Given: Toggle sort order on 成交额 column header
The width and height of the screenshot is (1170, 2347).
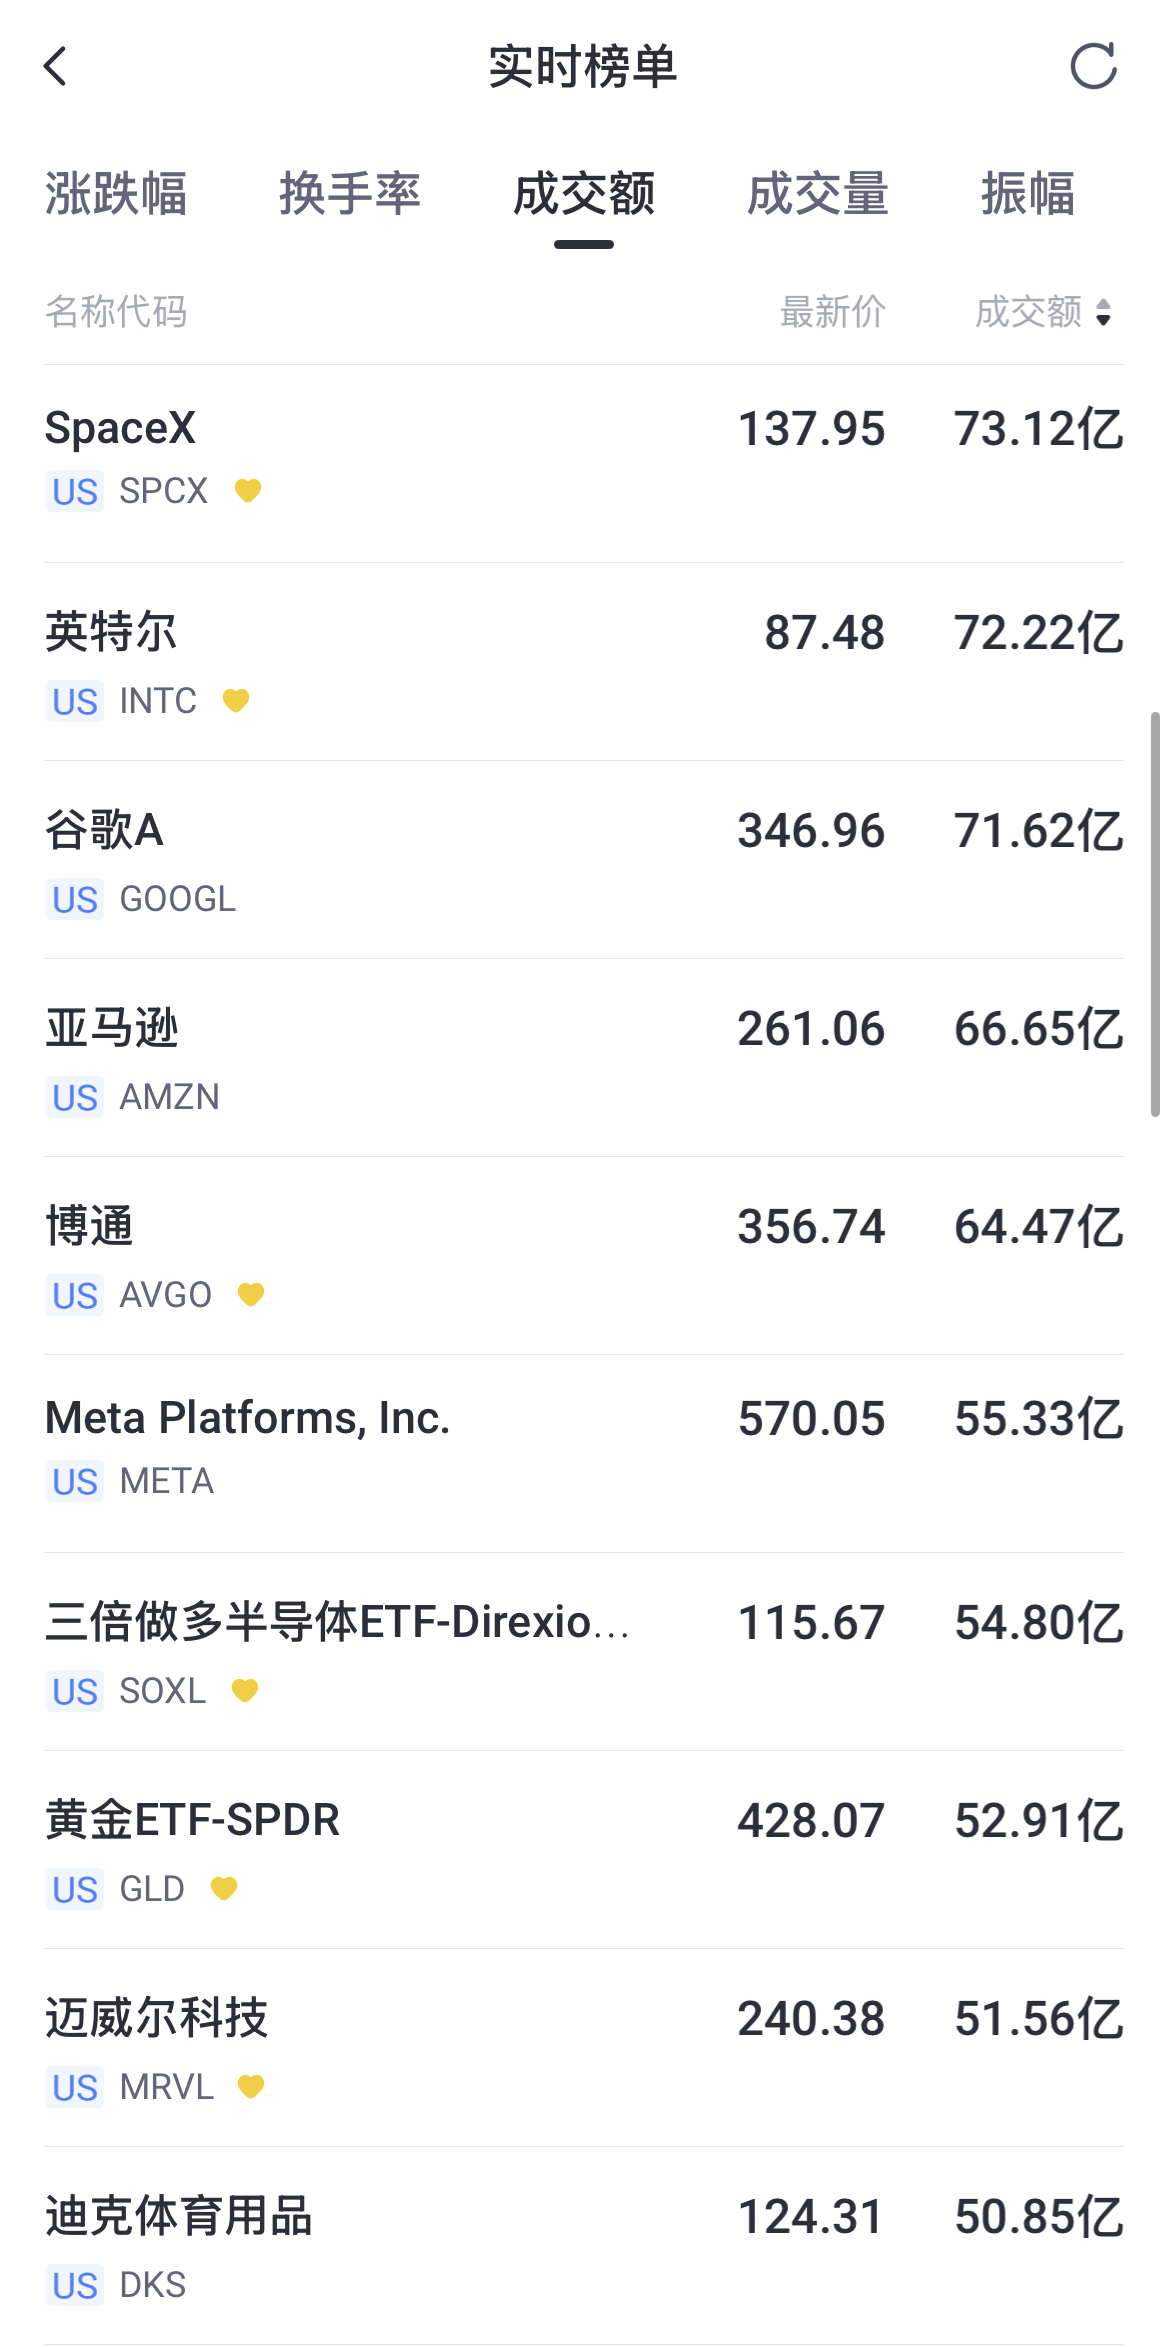Looking at the screenshot, I should coord(1044,312).
